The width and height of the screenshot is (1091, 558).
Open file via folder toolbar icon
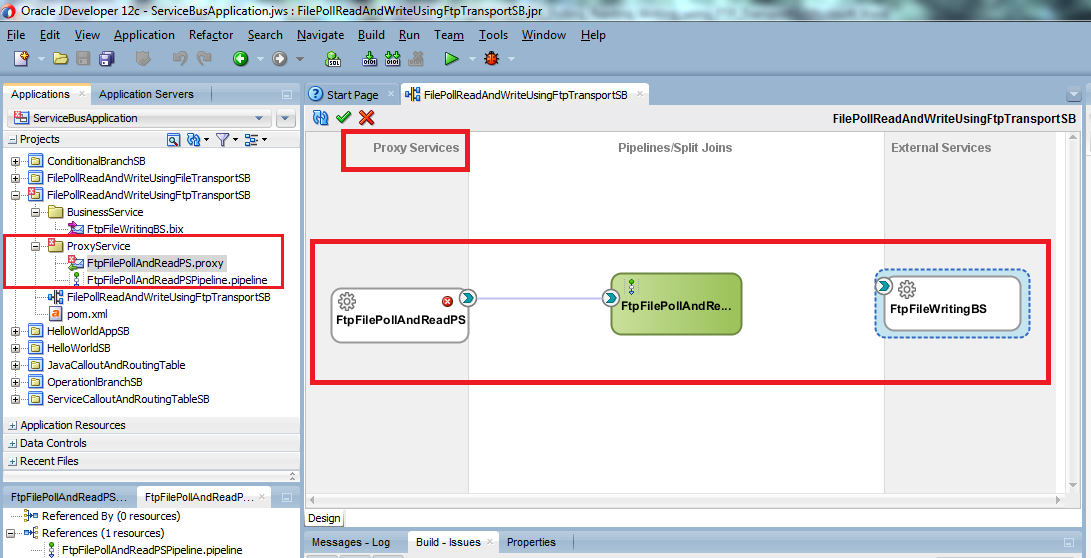tap(61, 59)
